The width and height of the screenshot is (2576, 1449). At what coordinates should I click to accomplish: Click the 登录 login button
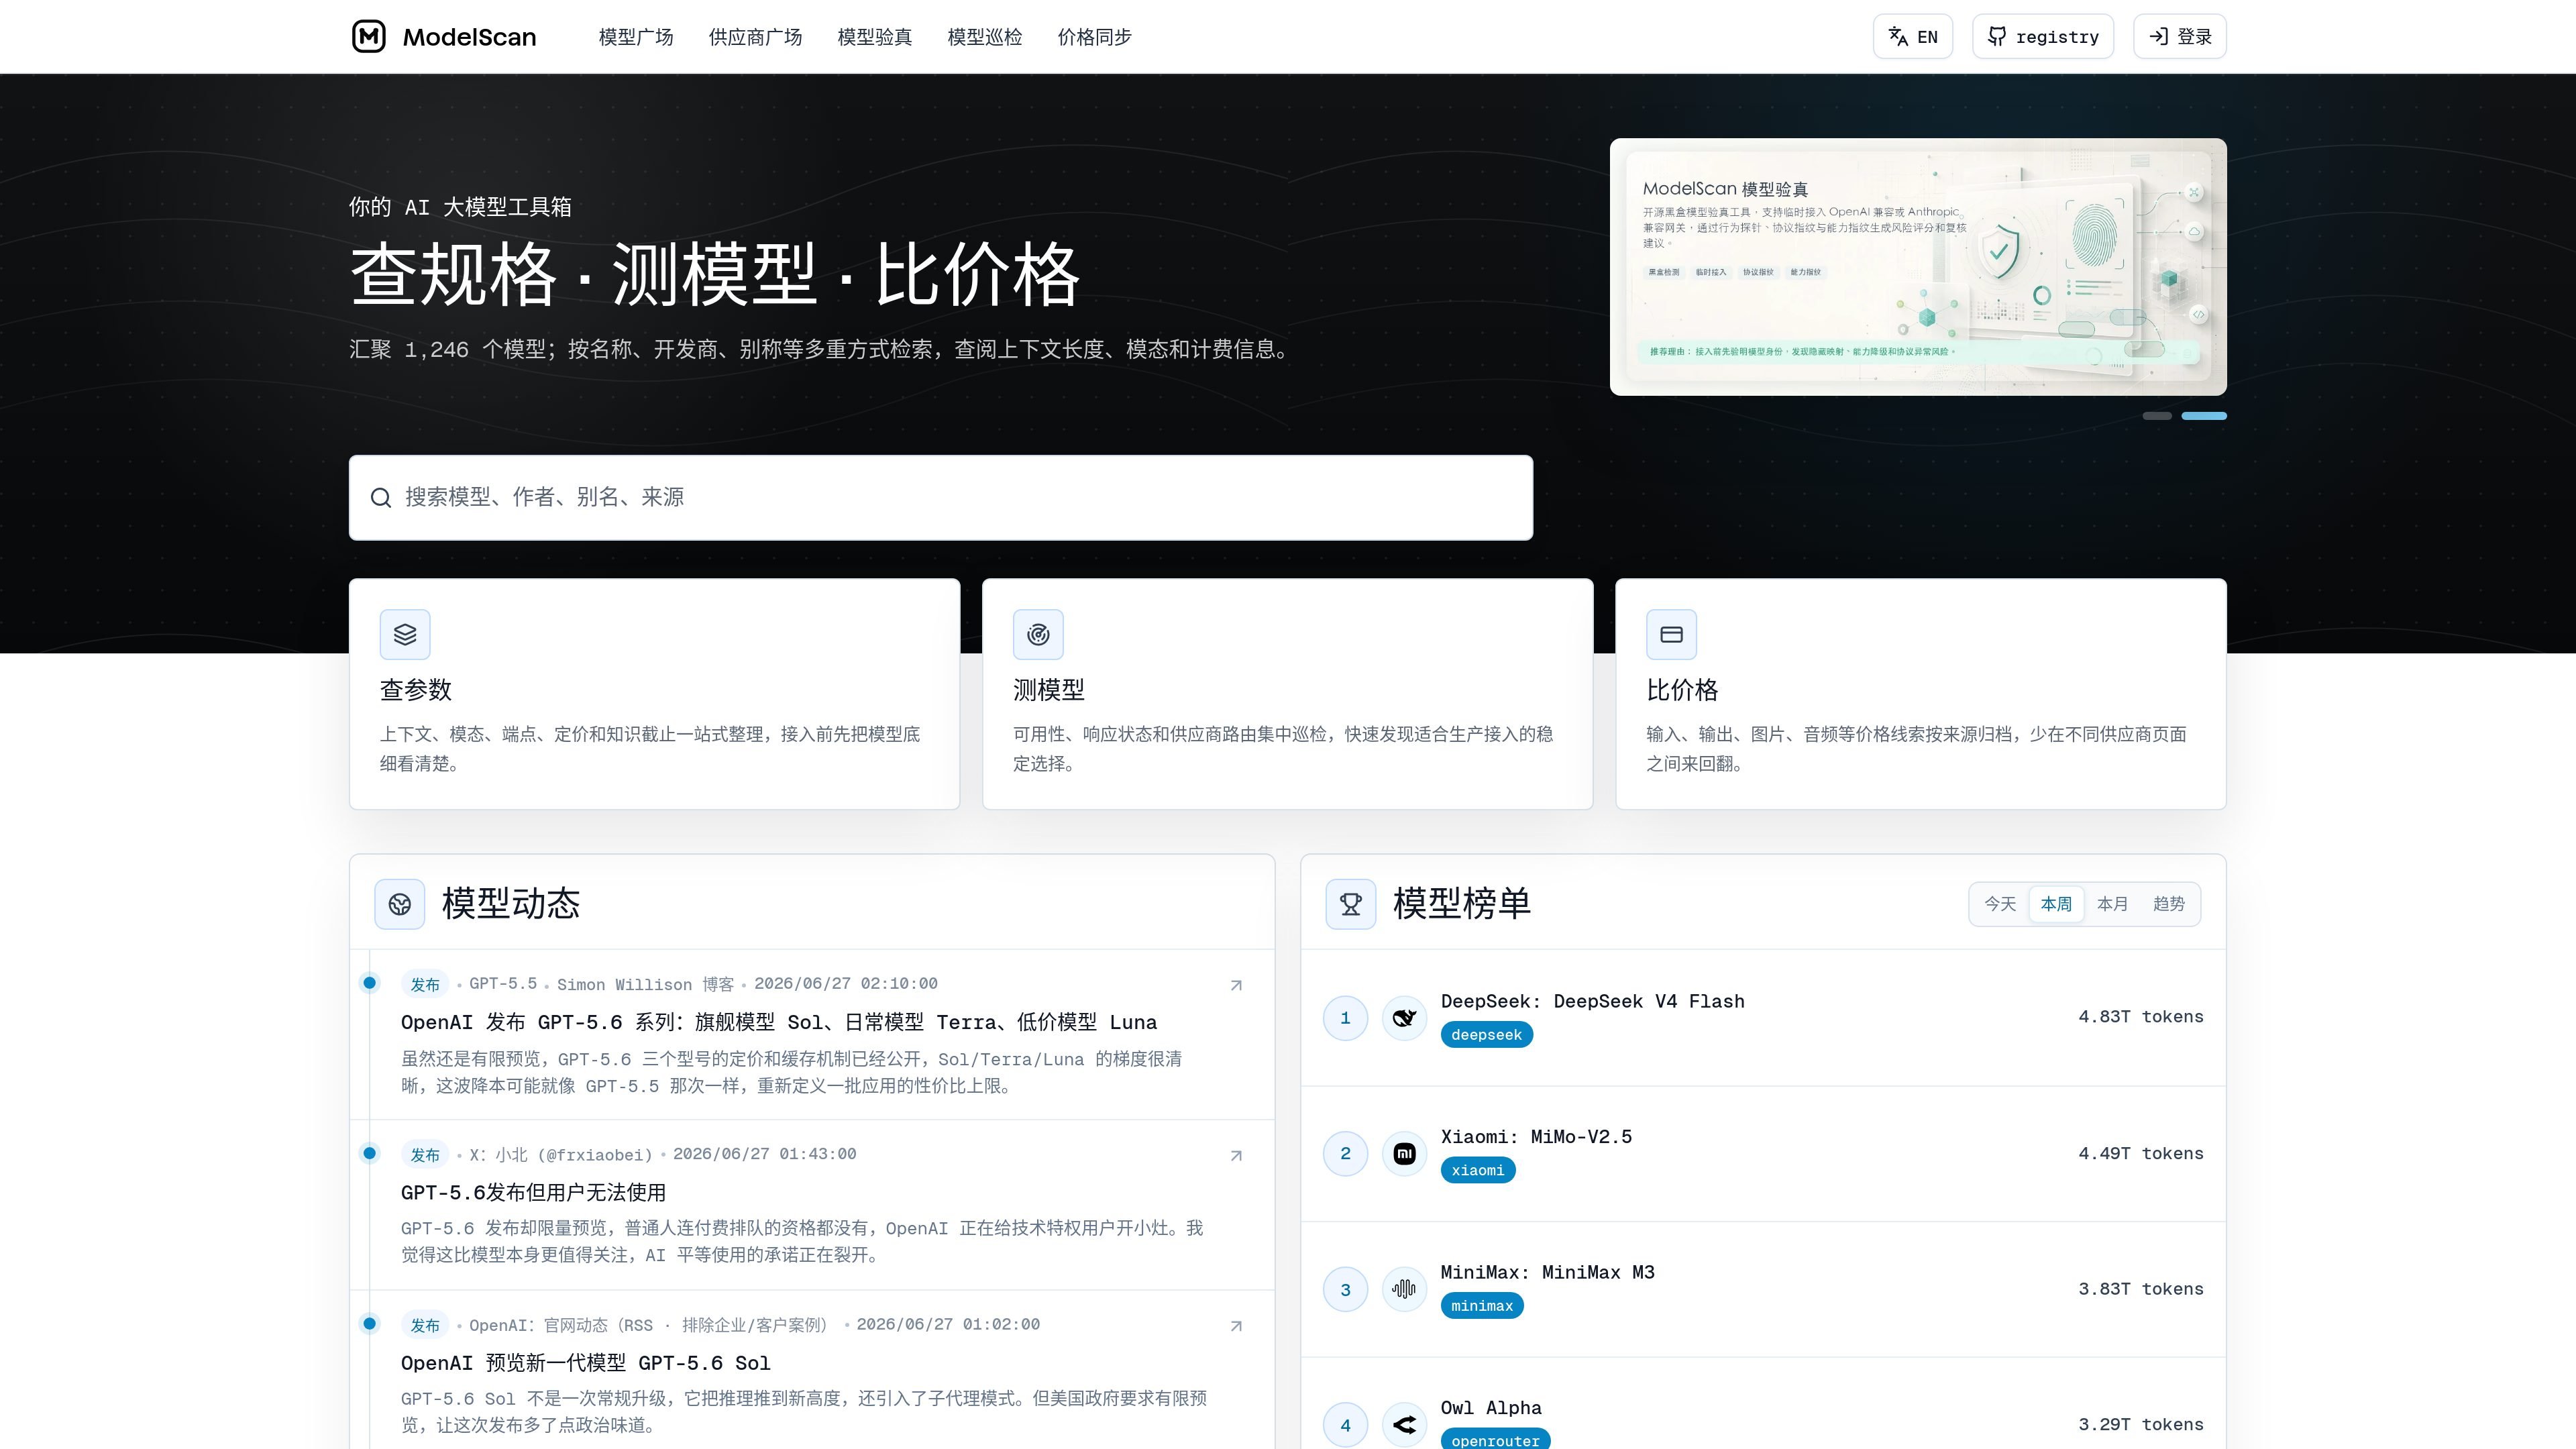click(2180, 37)
